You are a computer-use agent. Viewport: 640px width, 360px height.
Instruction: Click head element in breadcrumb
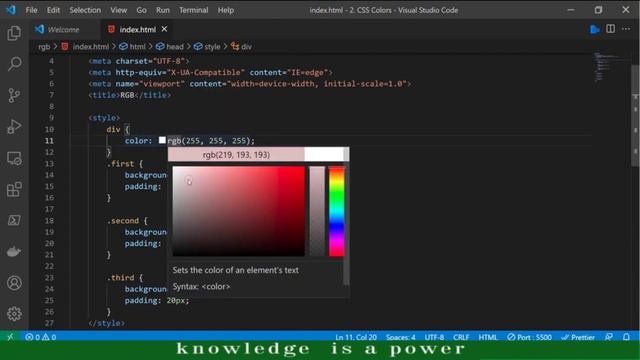pos(174,47)
